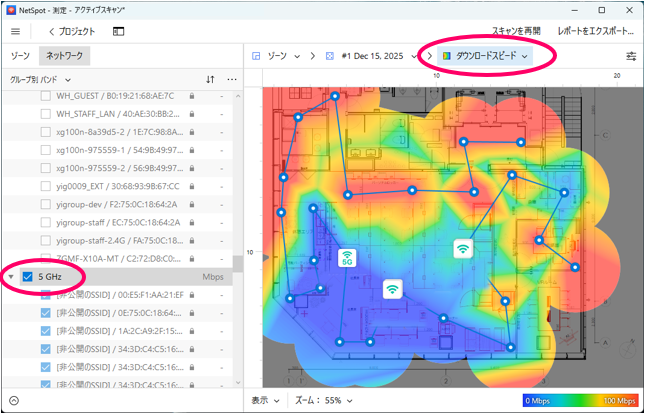This screenshot has height=415, width=646.
Task: Click the Mbps color gradient legend
Action: pos(580,400)
